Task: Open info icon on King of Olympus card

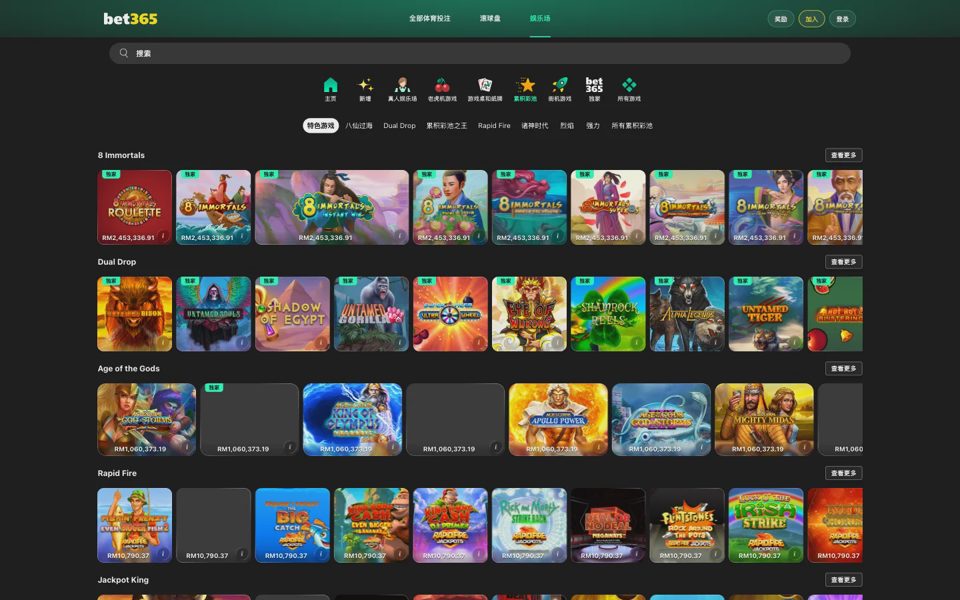Action: 393,447
